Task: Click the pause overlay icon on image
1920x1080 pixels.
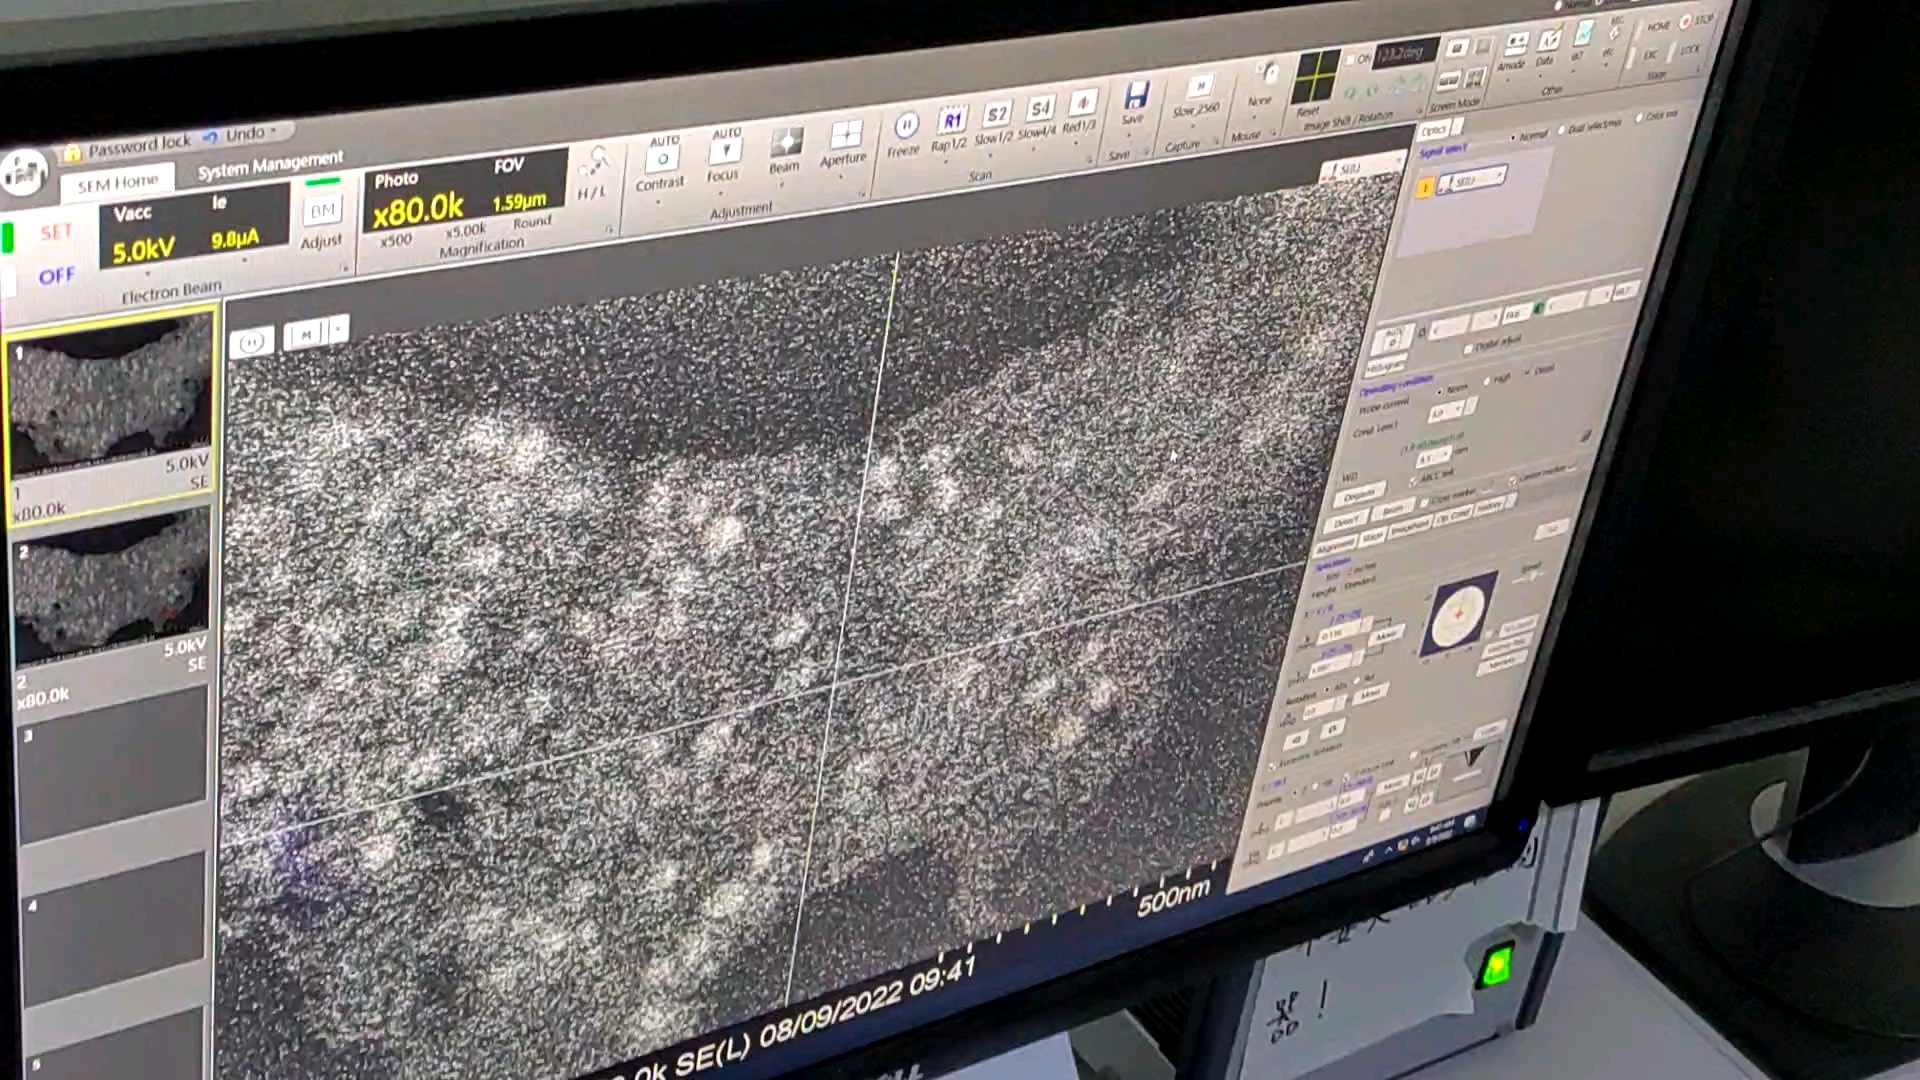Action: (251, 343)
